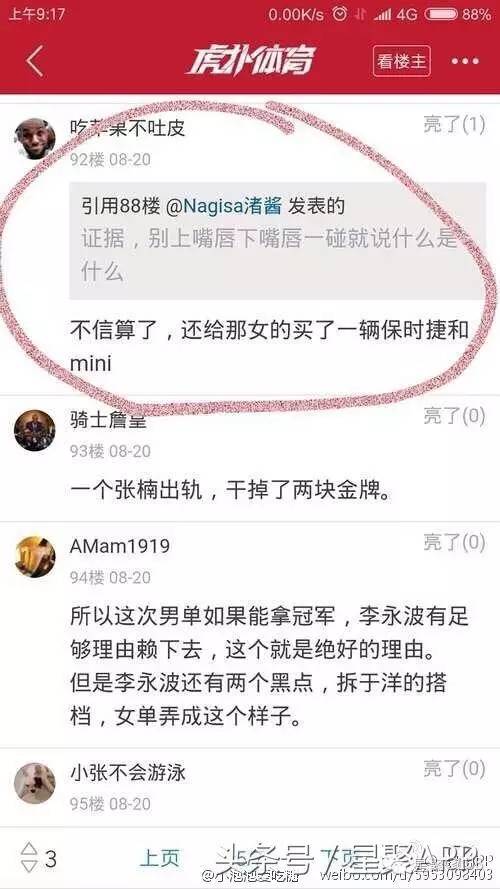500x889 pixels.
Task: Open @Nagisa渚酱 mention link
Action: pos(223,206)
